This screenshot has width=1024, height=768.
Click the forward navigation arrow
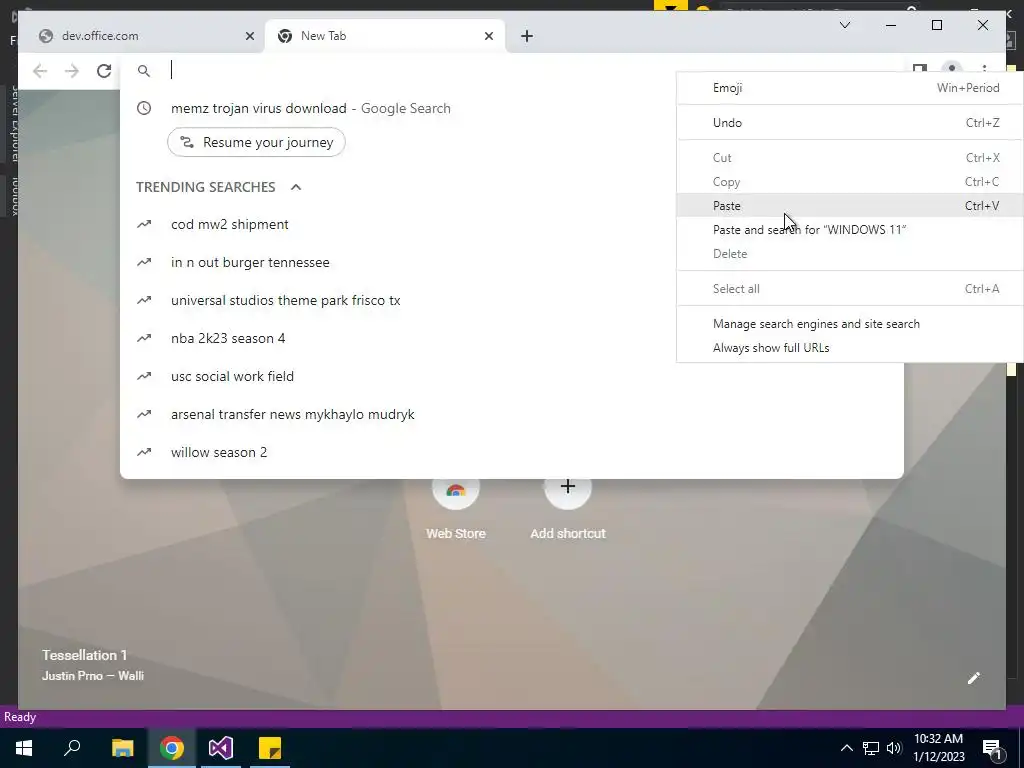(x=72, y=71)
